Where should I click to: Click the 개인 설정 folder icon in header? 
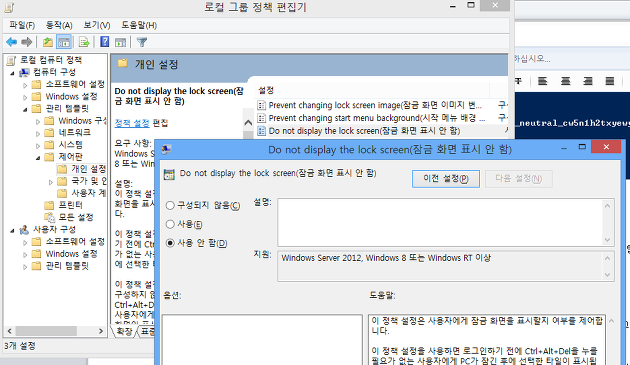[123, 63]
